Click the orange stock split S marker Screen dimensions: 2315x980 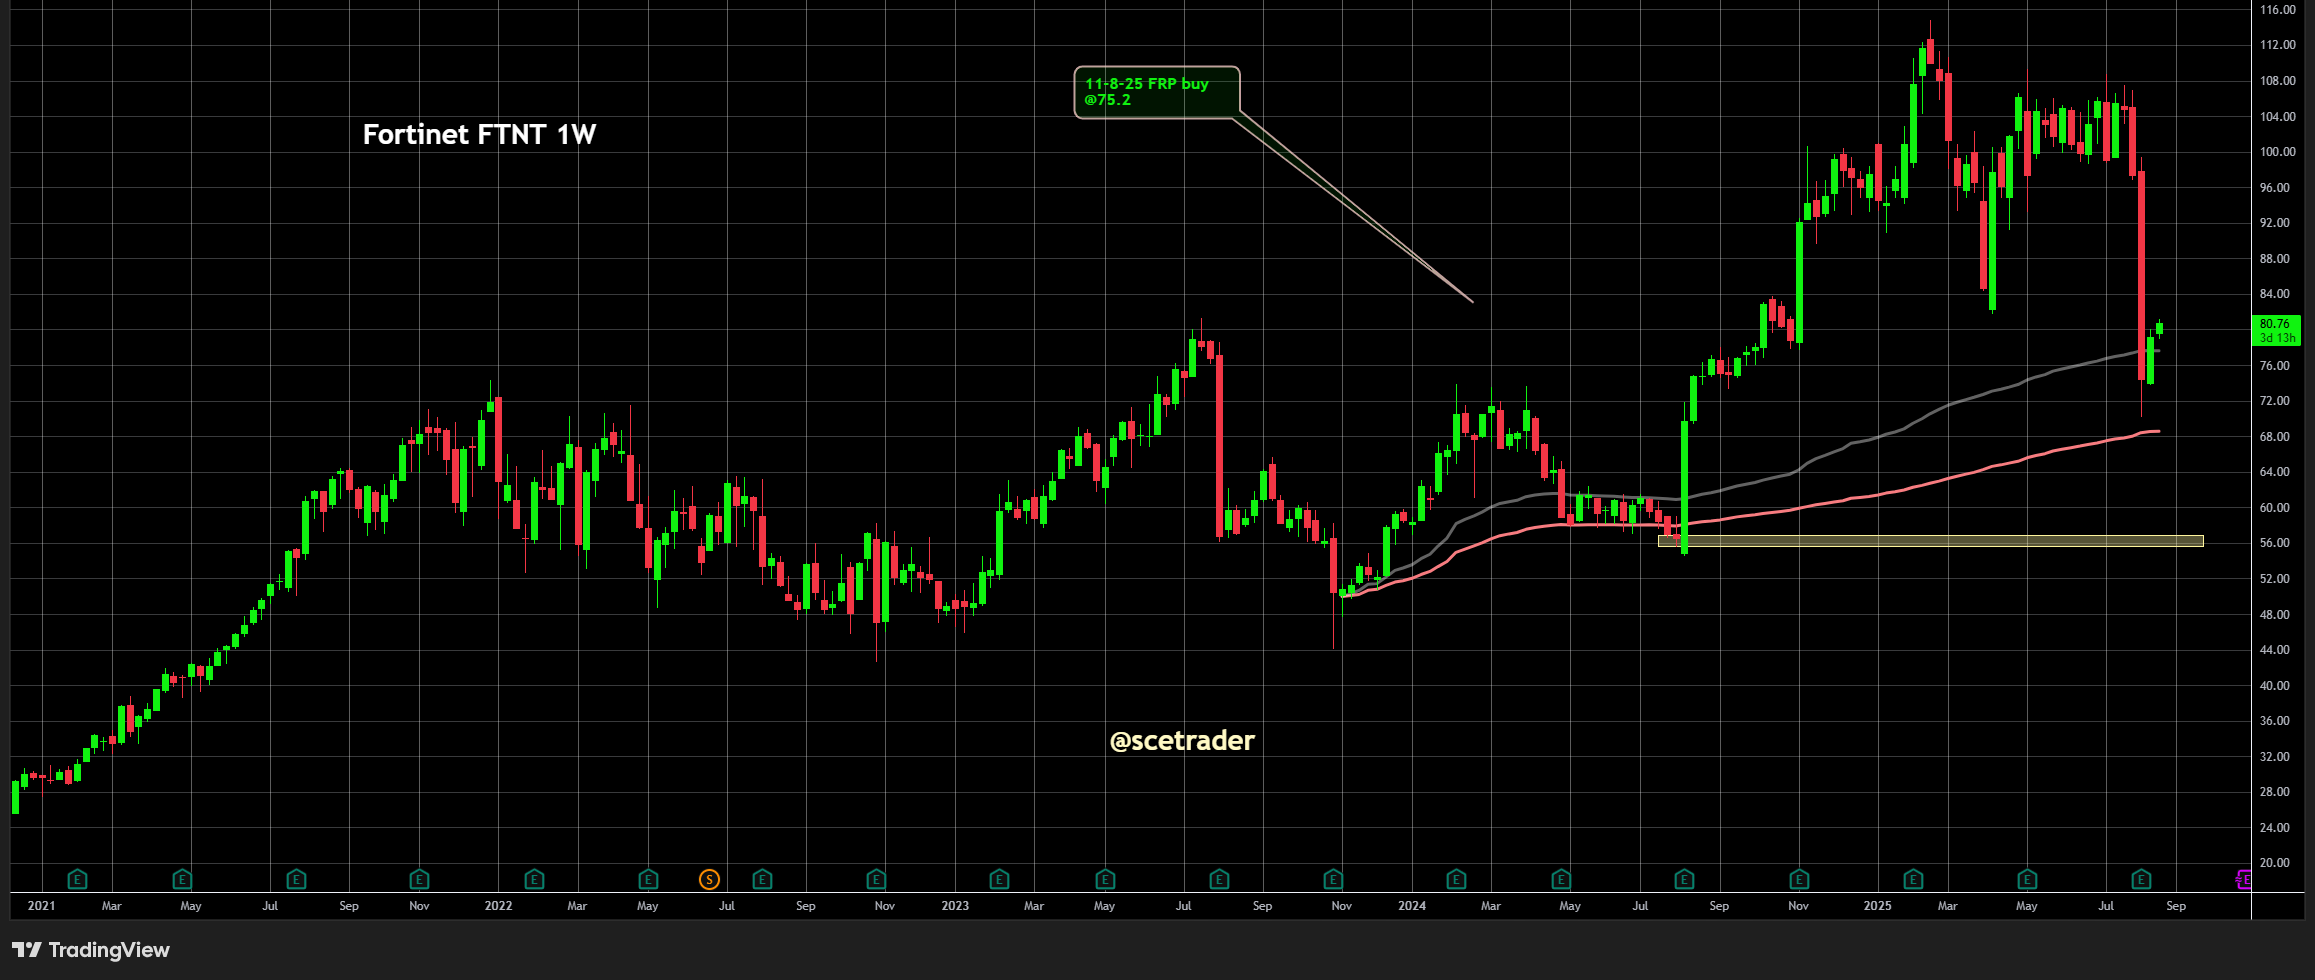pyautogui.click(x=709, y=880)
